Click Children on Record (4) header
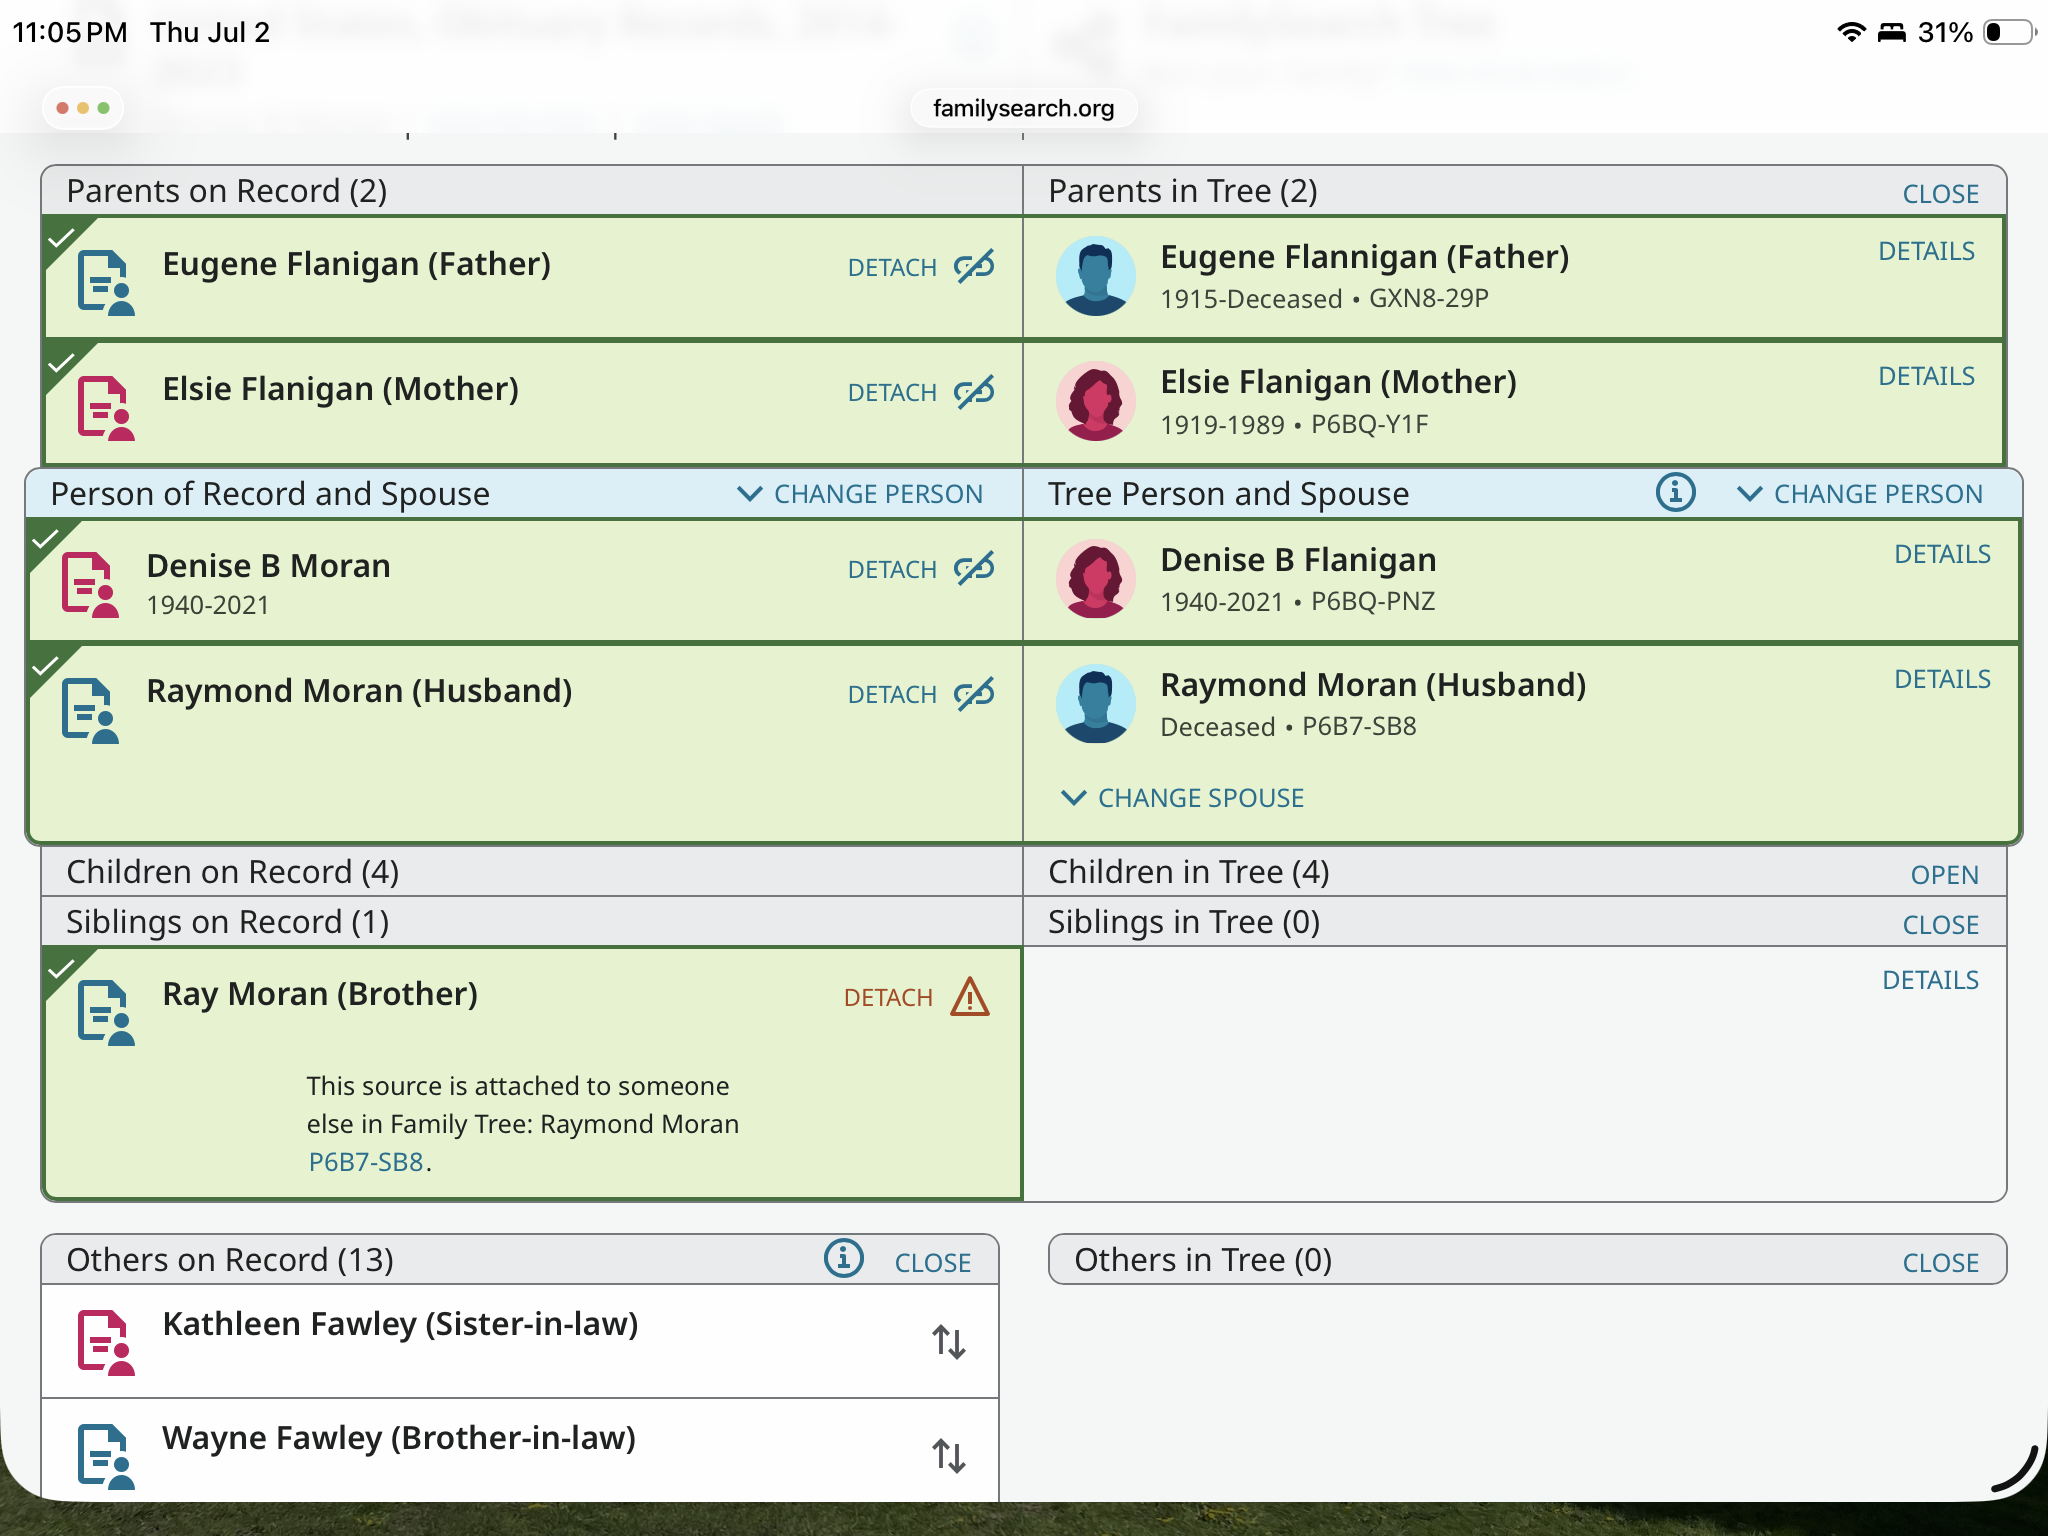Screen dimensions: 2048x1536 click(x=532, y=872)
